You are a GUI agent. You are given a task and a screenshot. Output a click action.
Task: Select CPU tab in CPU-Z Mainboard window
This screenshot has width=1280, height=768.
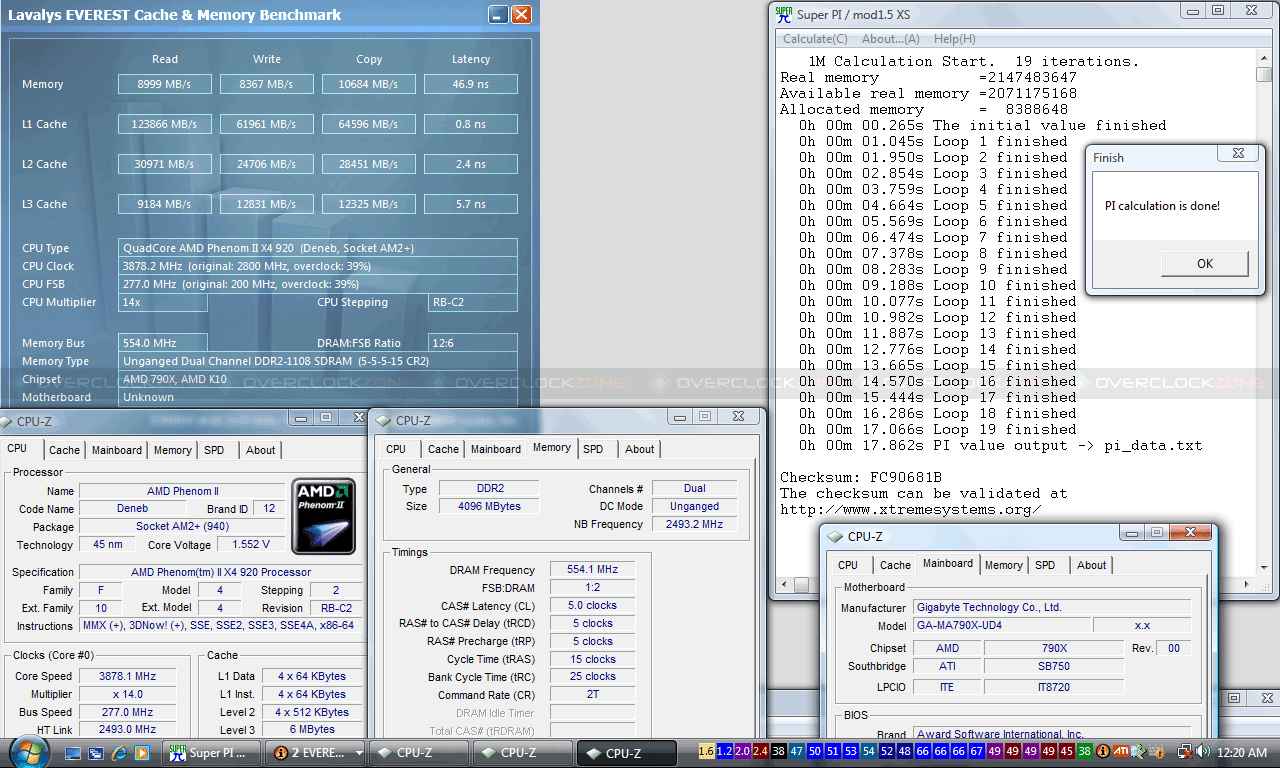coord(848,565)
